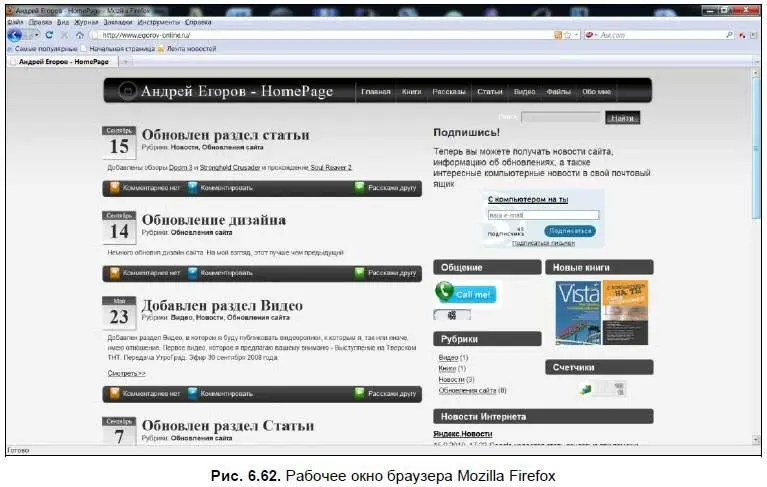
Task: Open the Vista book cover thumbnail
Action: tap(578, 313)
